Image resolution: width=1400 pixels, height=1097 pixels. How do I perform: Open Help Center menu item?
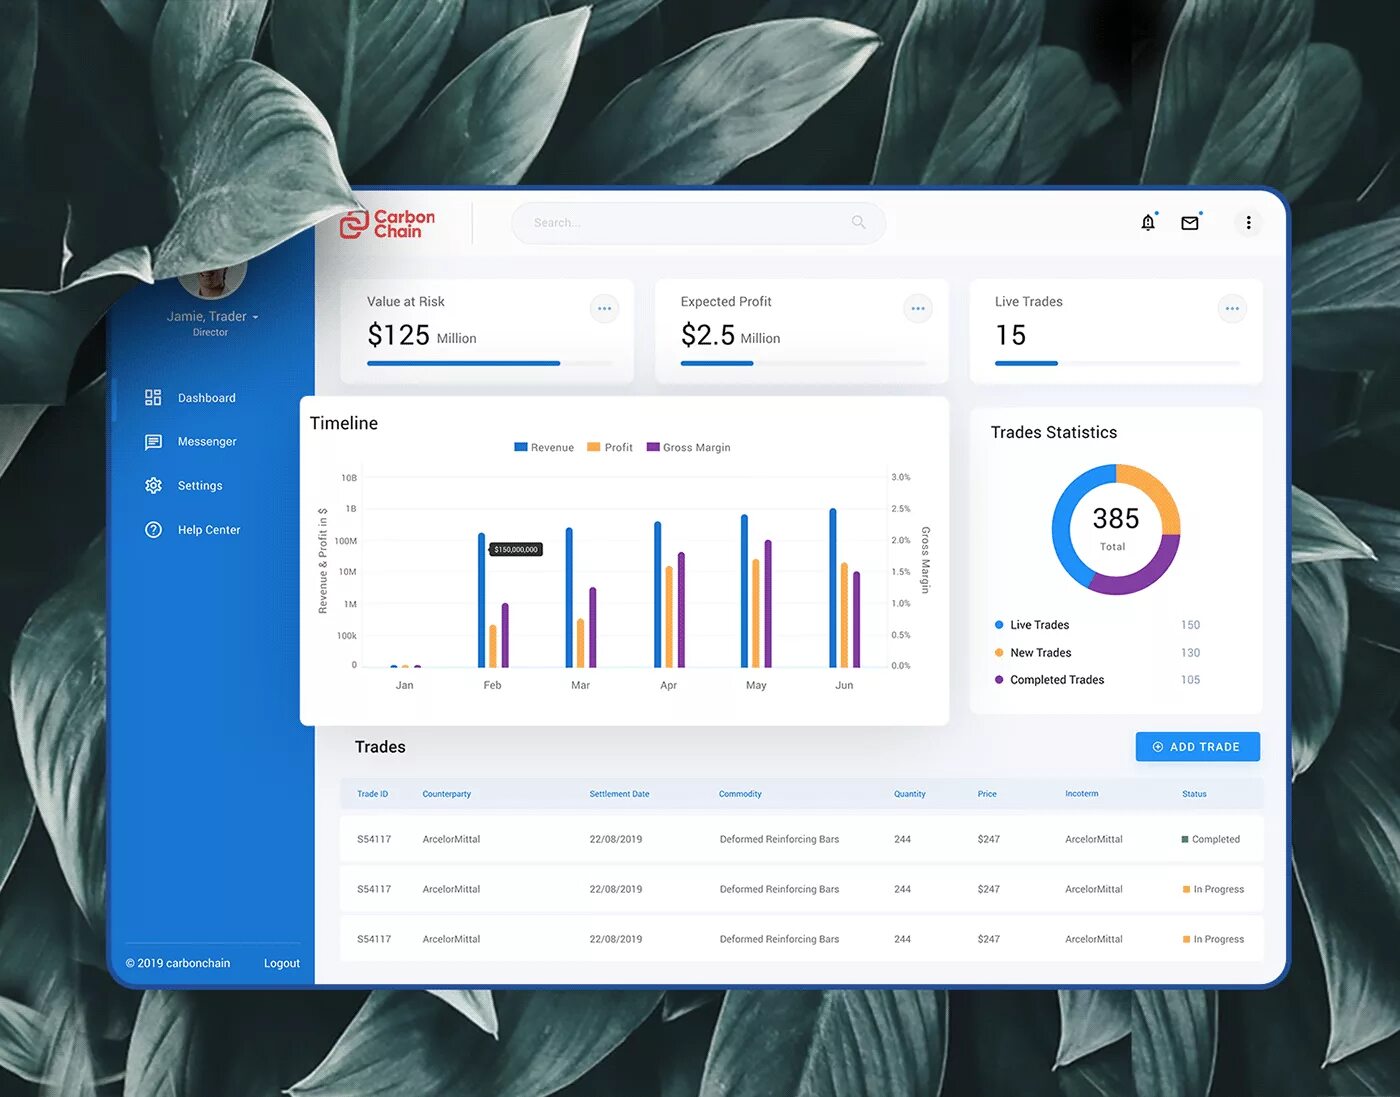pos(209,529)
